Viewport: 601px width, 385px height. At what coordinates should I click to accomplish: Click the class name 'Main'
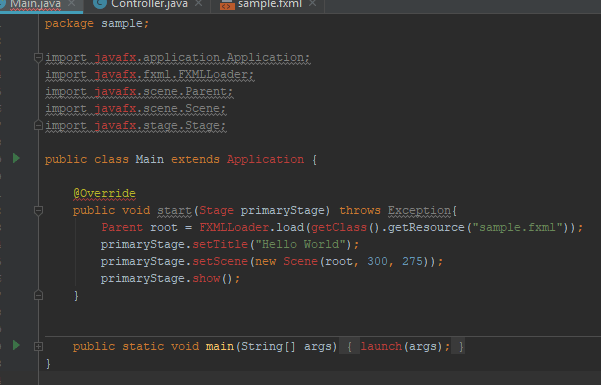point(149,159)
